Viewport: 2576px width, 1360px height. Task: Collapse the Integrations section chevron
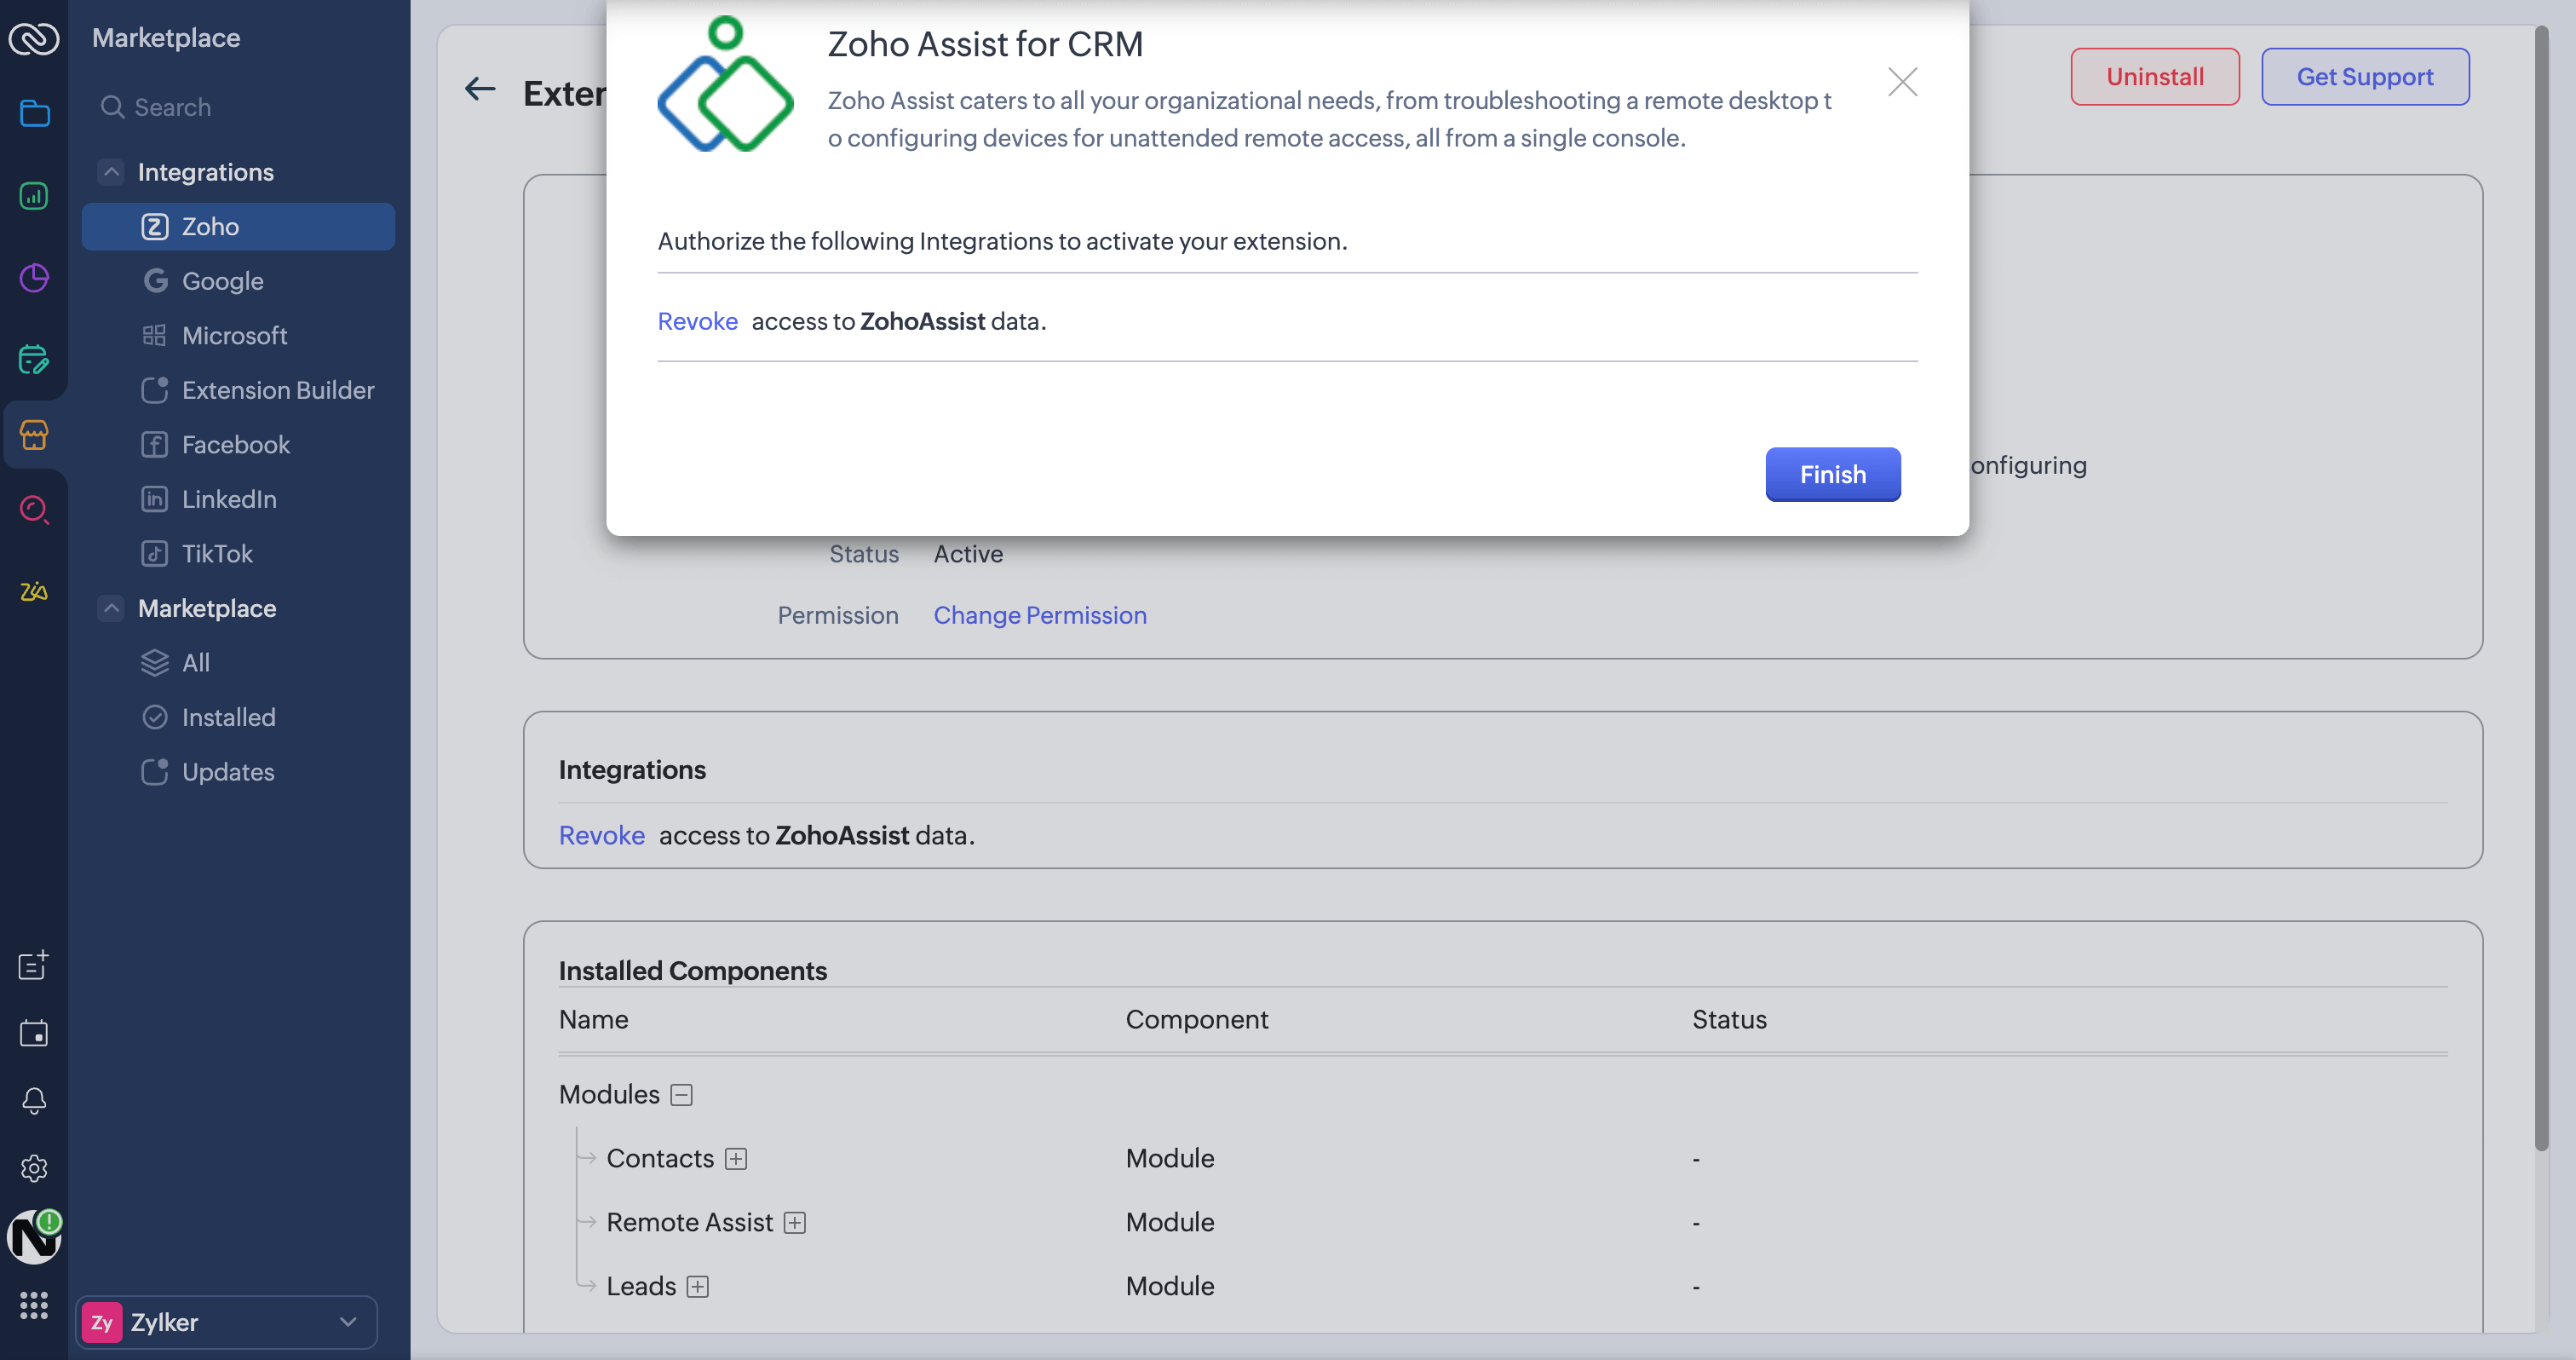point(111,172)
